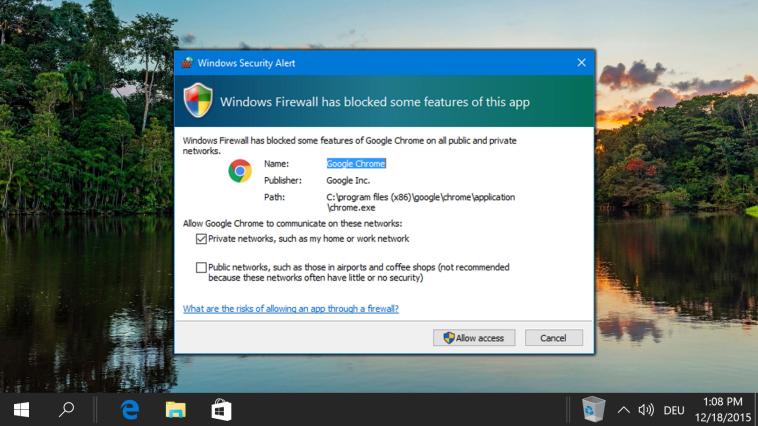Select the highlighted Google Chrome name field
Viewport: 758px width, 426px height.
coord(356,163)
